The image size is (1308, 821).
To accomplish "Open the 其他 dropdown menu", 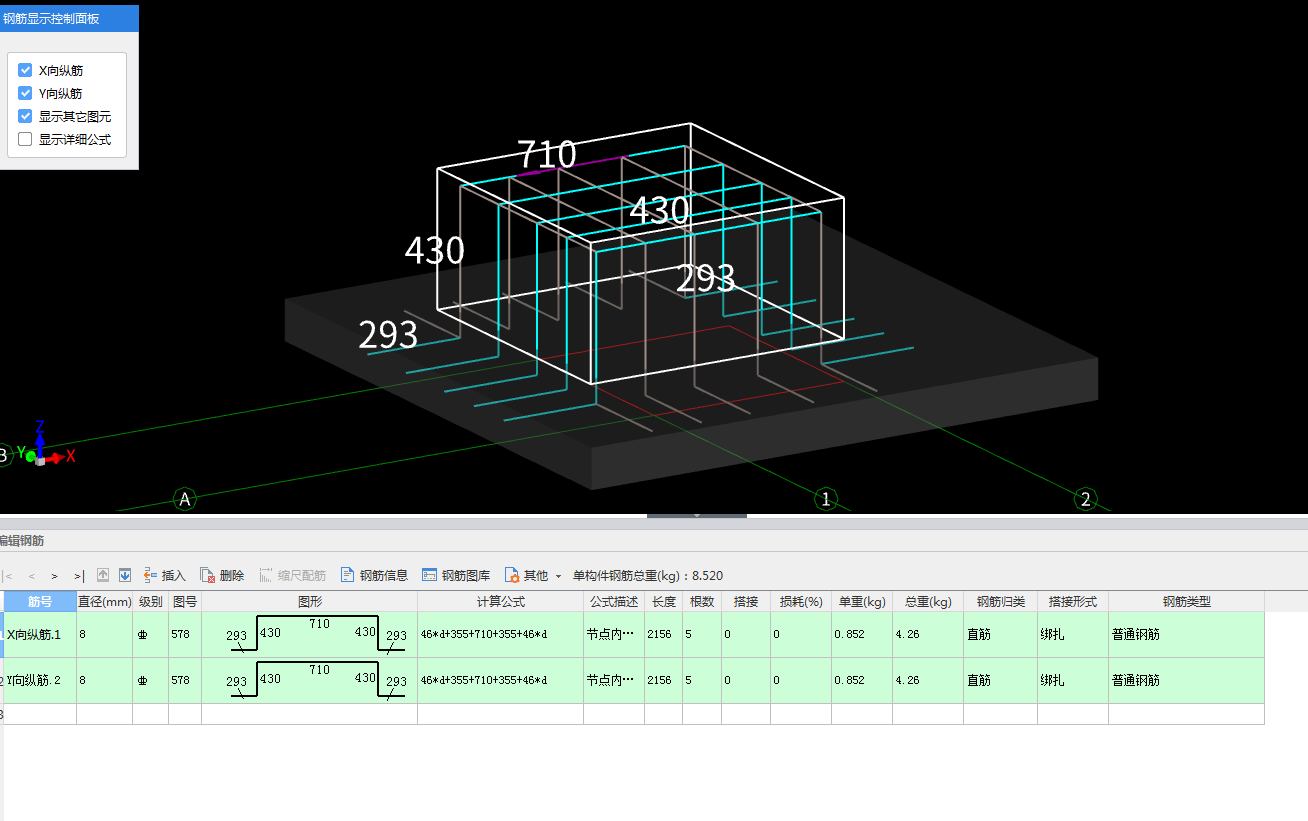I will point(533,575).
